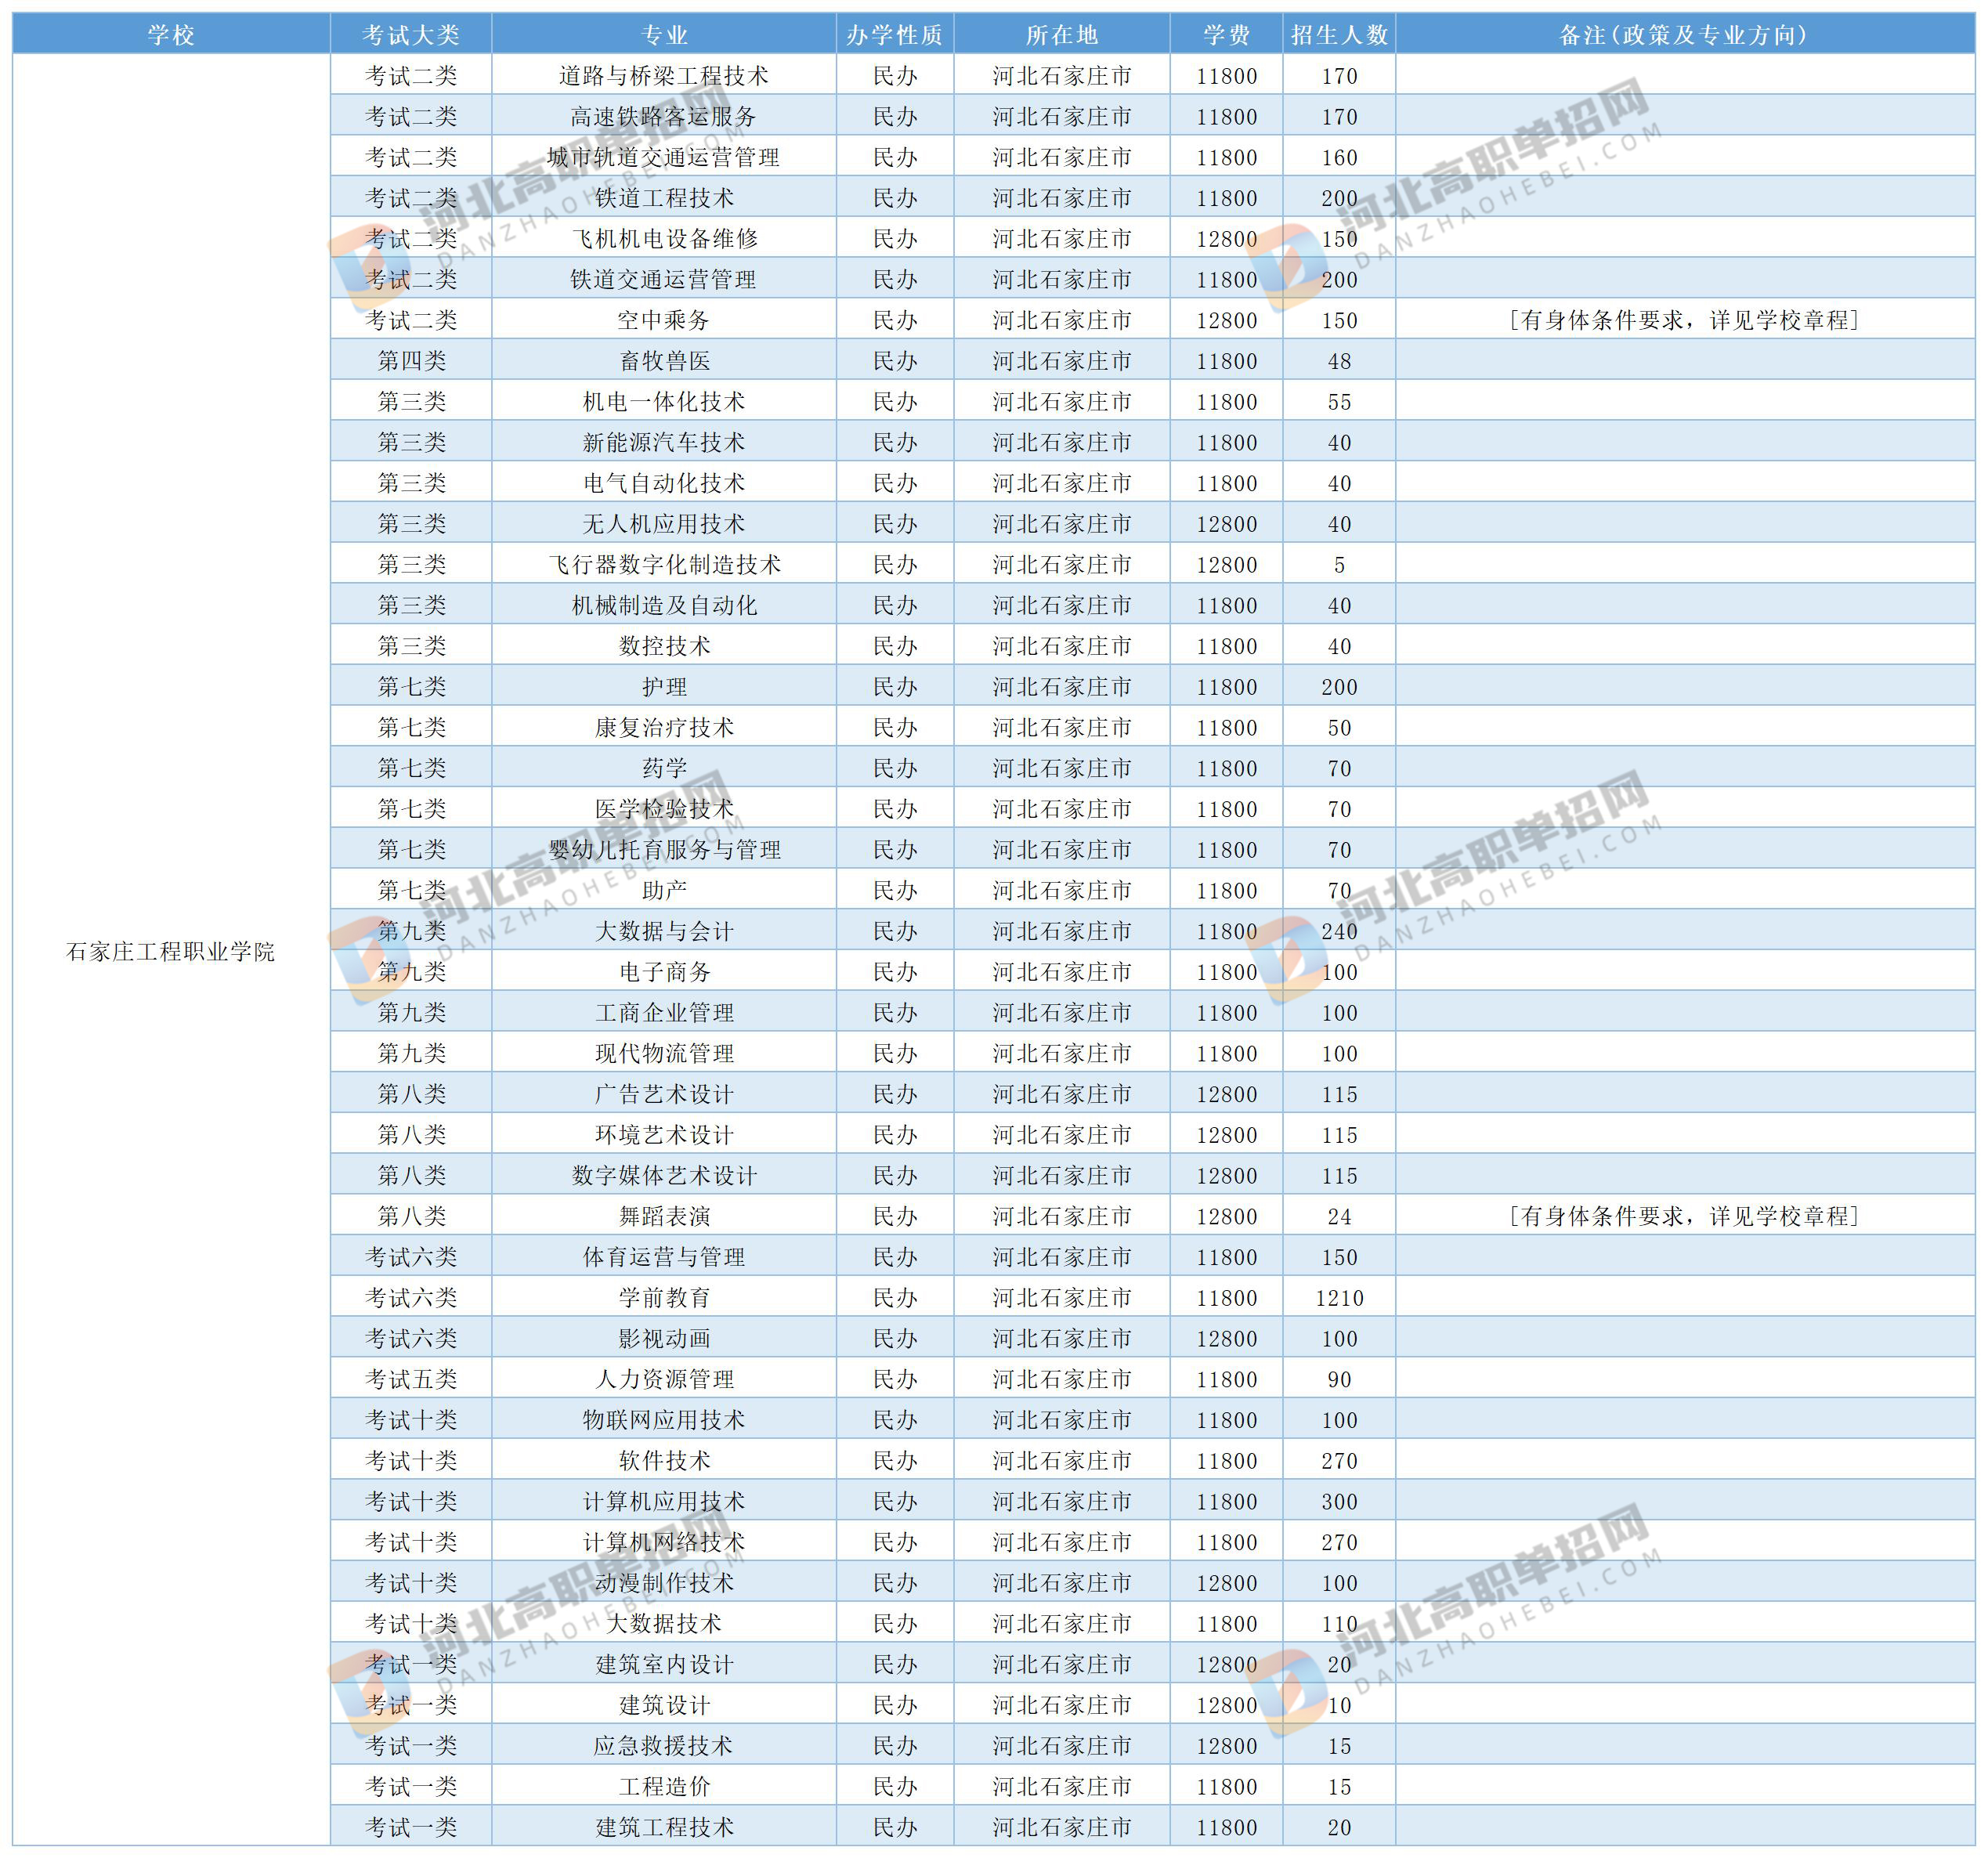Select the 石家庄工程职业学院 school cell

pos(171,951)
